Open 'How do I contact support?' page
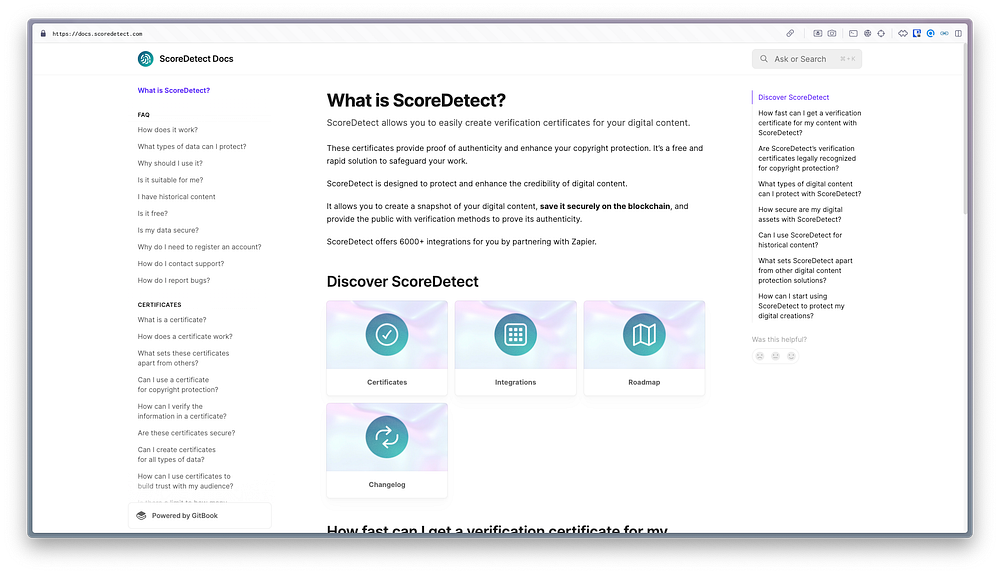 tap(181, 263)
